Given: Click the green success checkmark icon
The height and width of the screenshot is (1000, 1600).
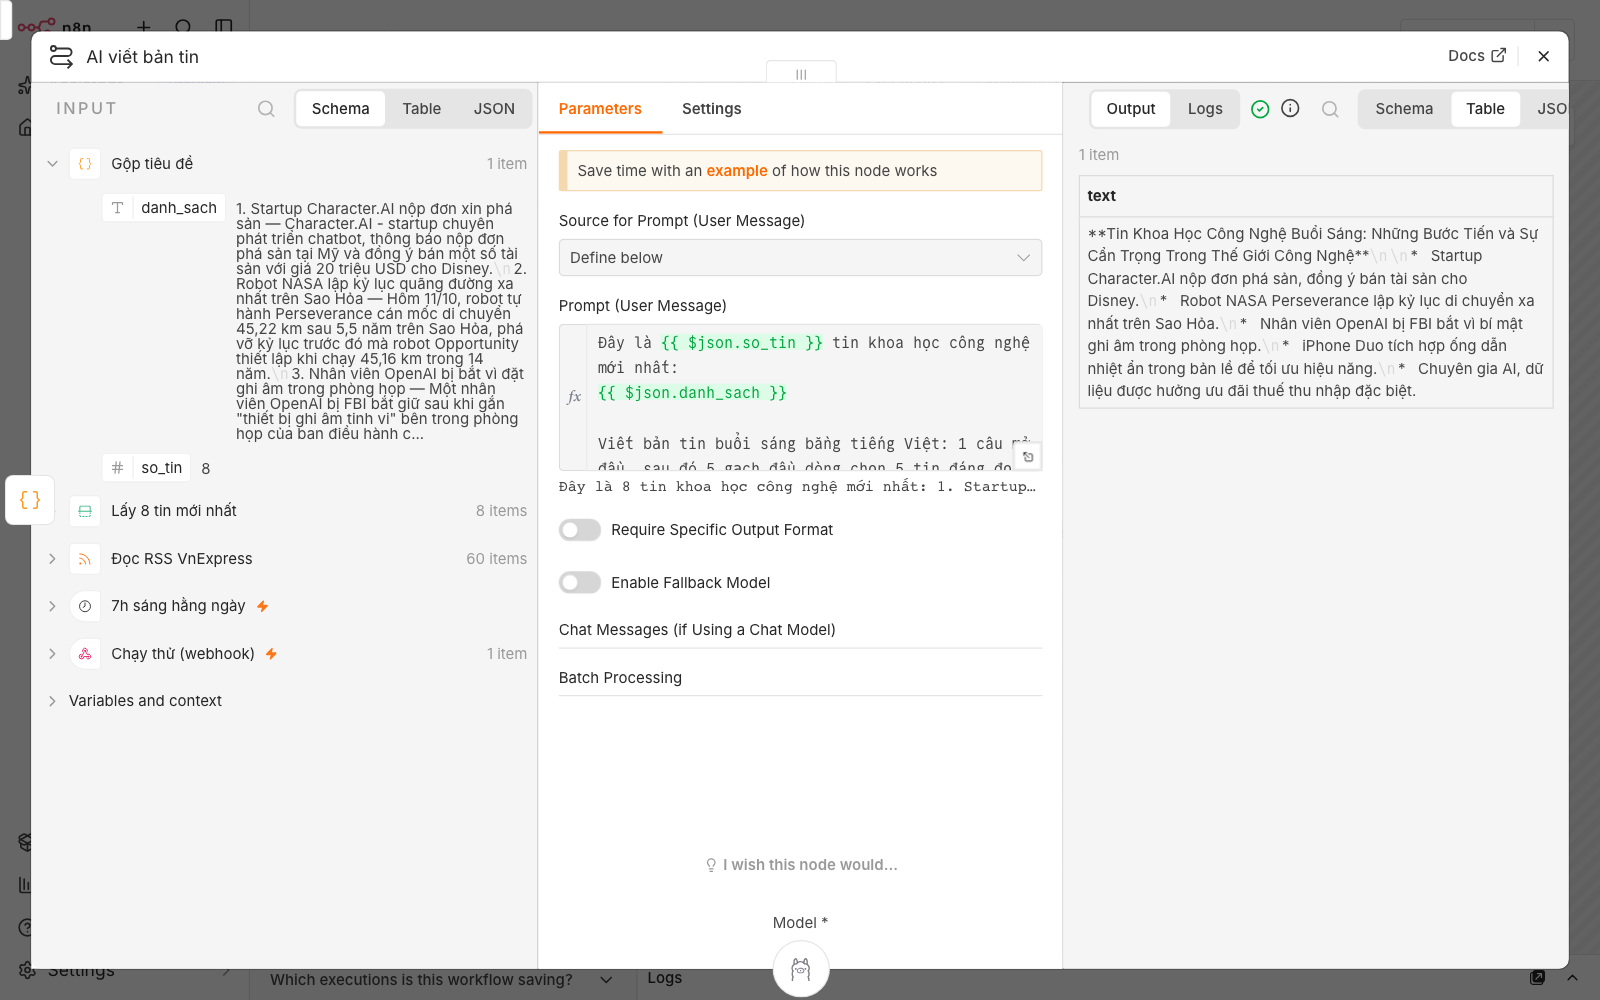Looking at the screenshot, I should [x=1260, y=109].
